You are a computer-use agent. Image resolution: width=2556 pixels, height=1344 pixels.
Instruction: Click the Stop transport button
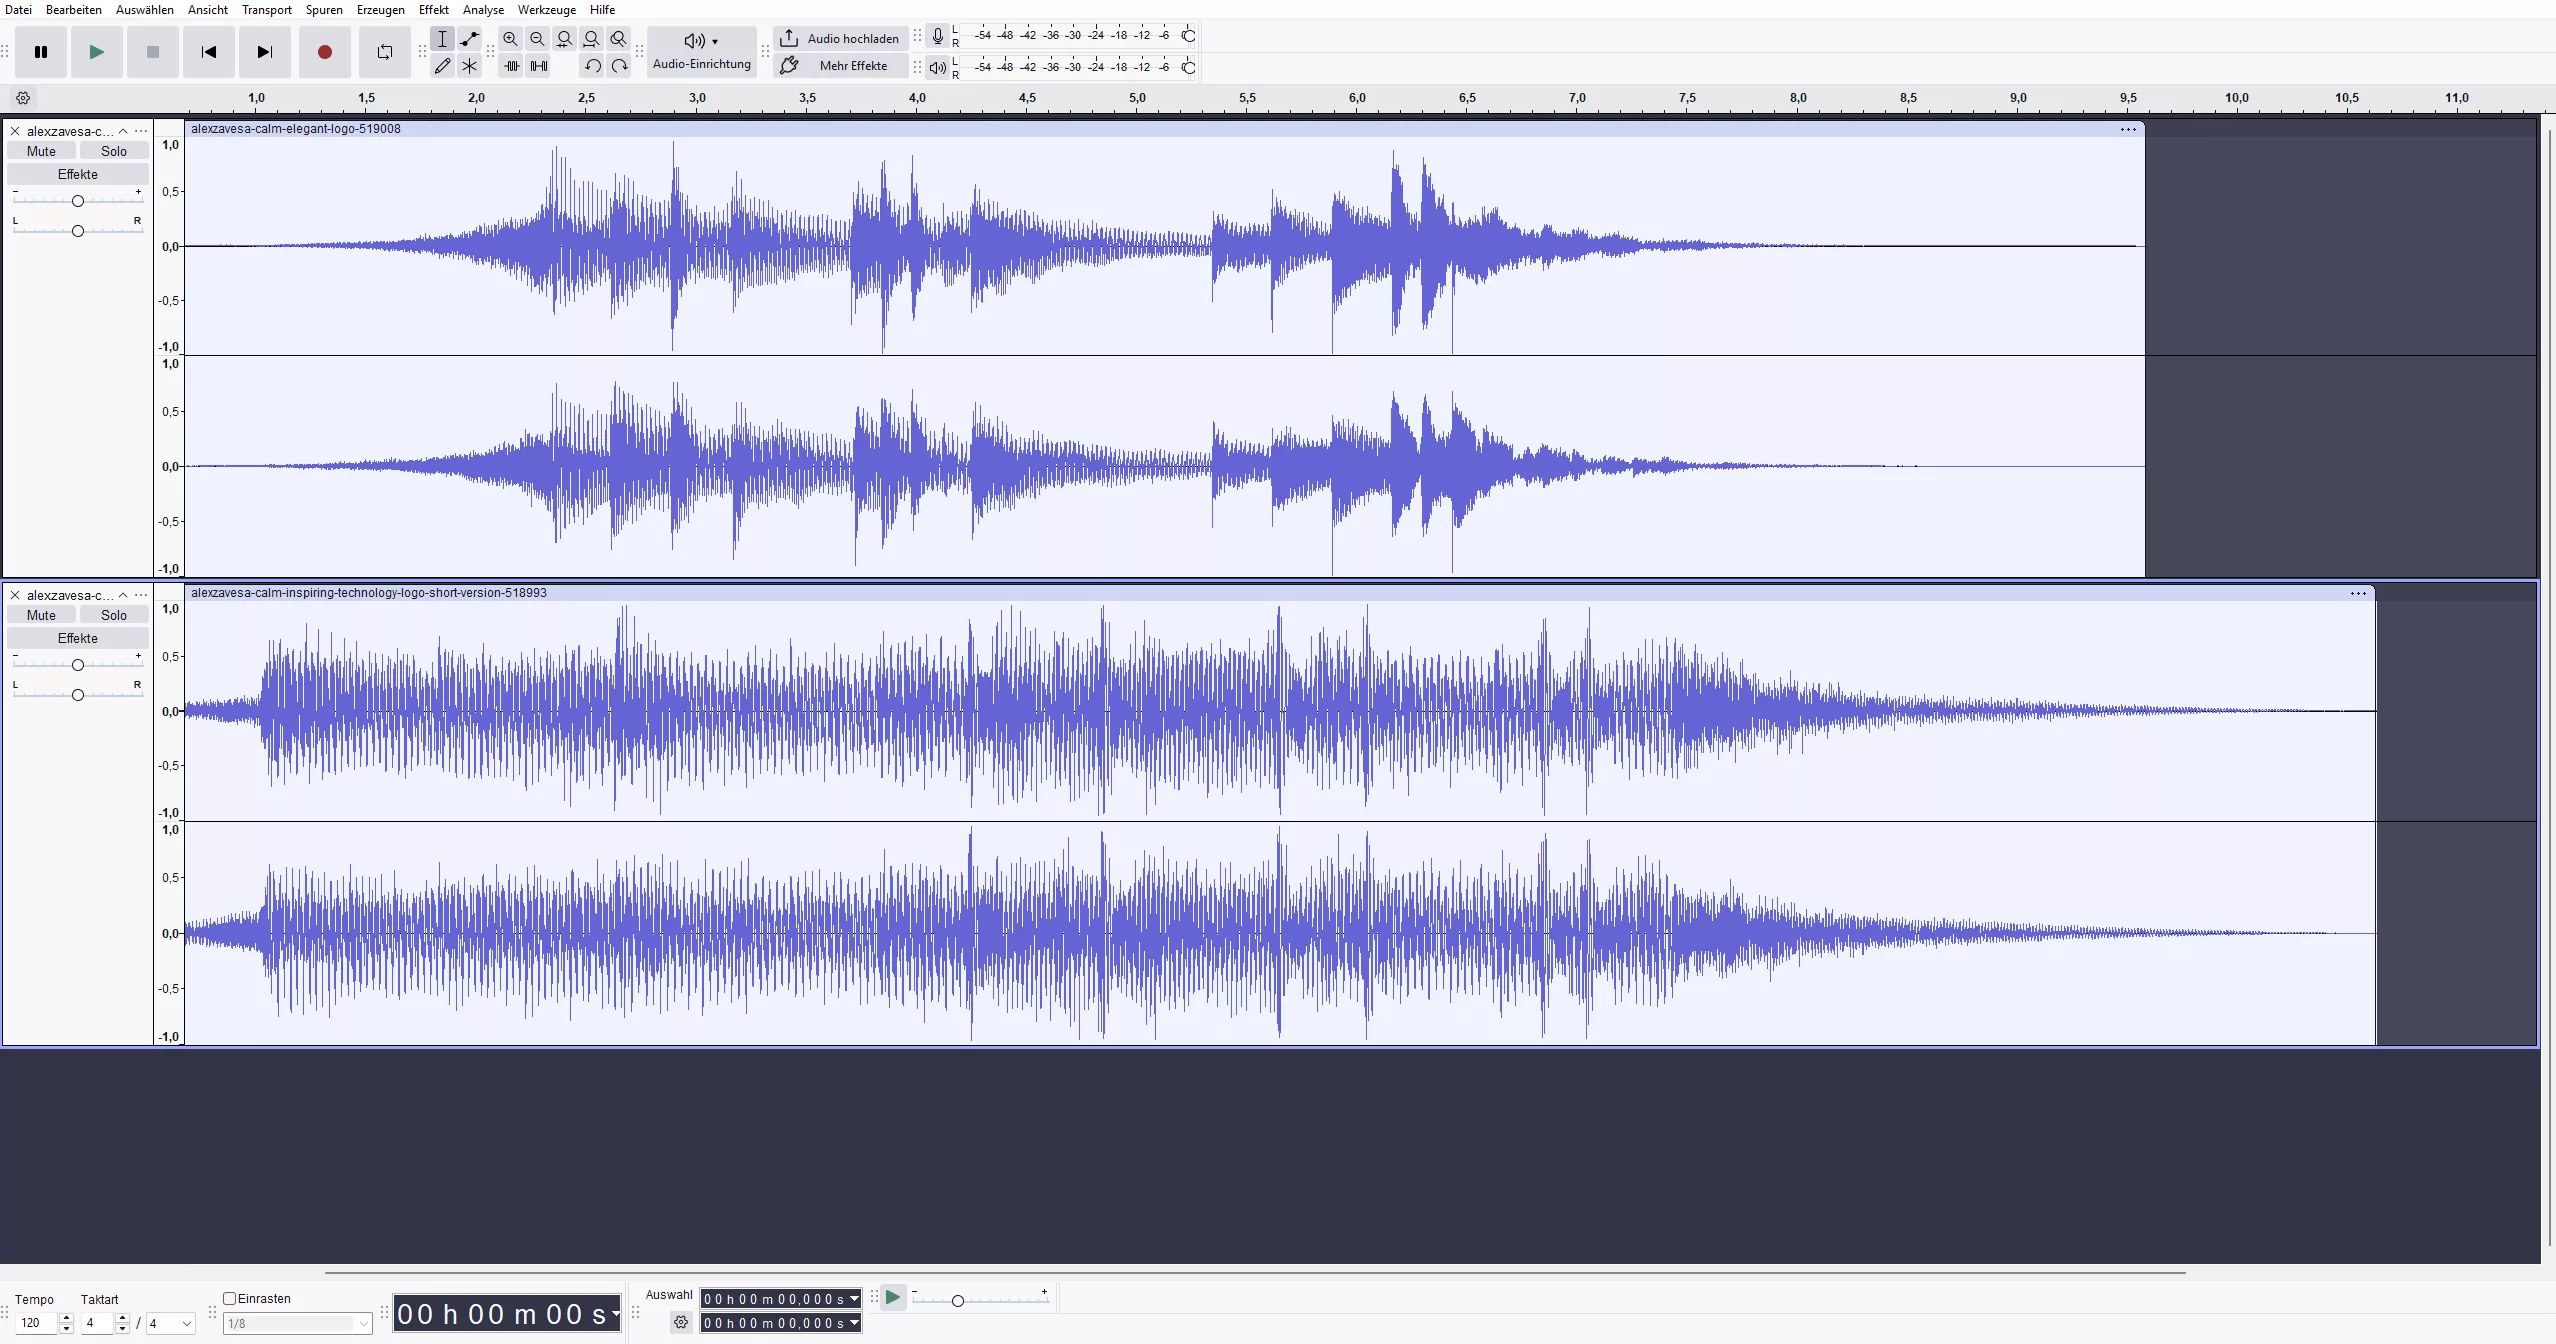(x=153, y=52)
